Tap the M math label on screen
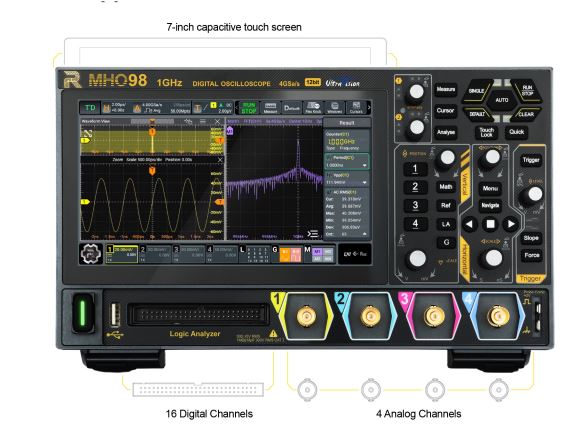 pyautogui.click(x=307, y=249)
